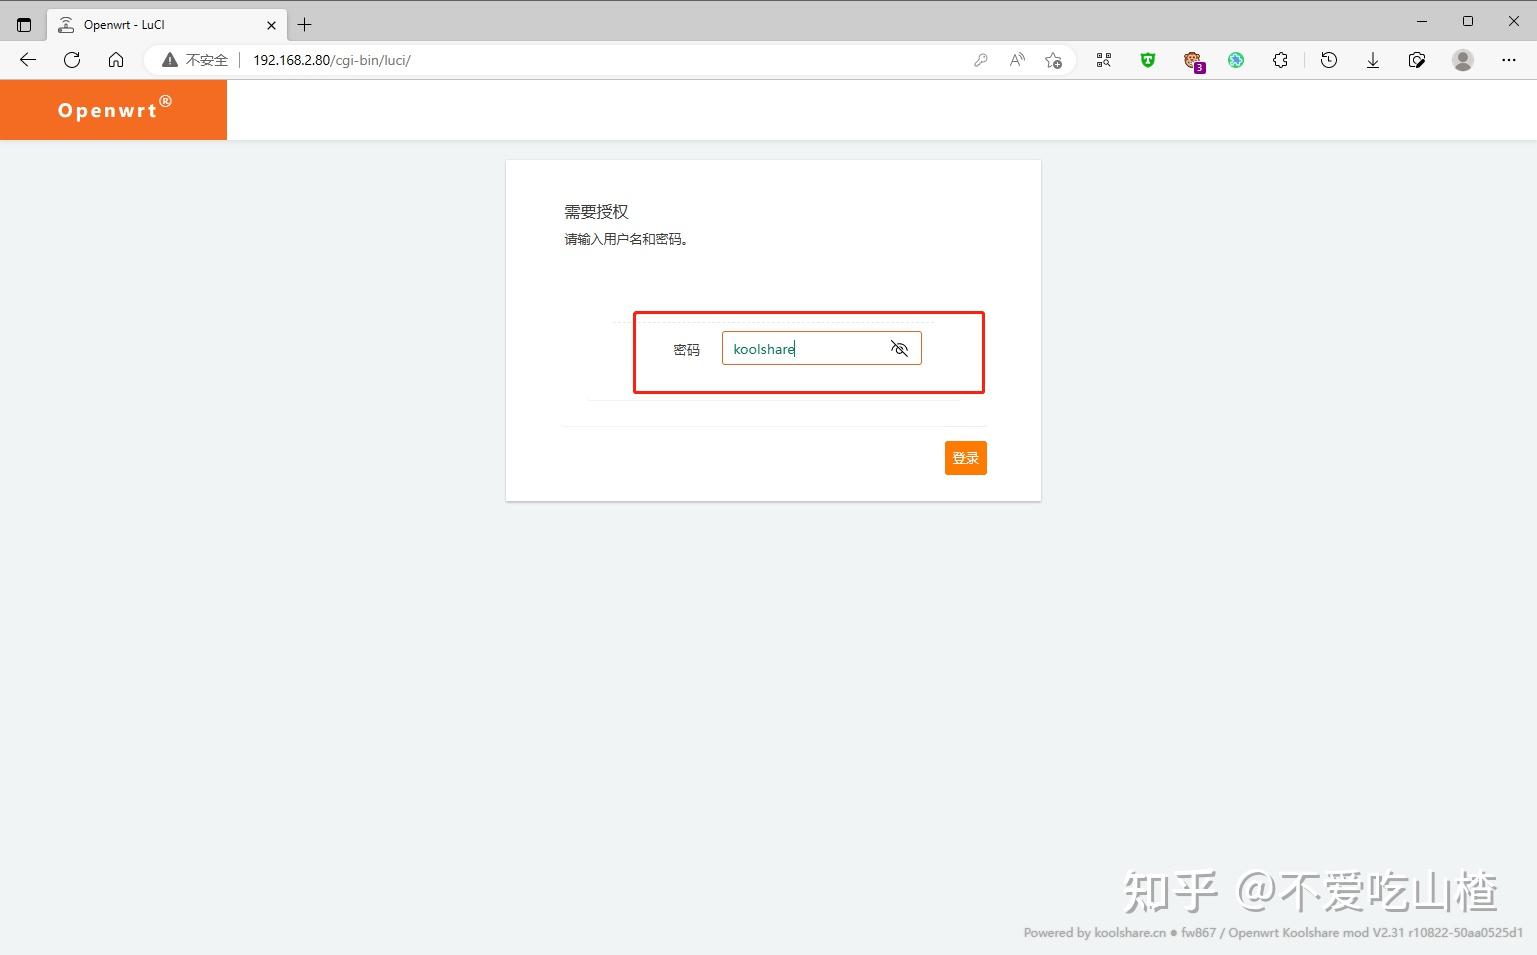Open the Settings and more ... menu
Image resolution: width=1537 pixels, height=955 pixels.
pos(1510,60)
